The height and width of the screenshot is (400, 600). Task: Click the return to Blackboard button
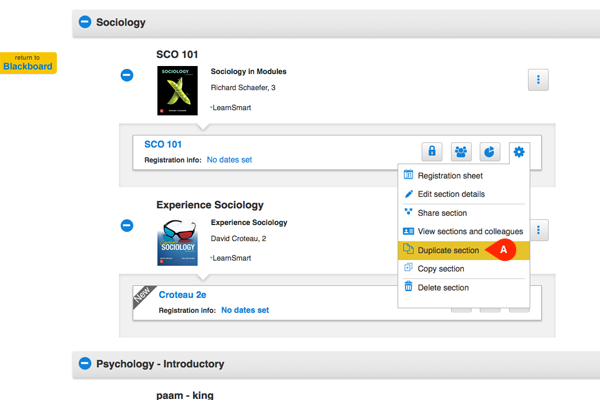click(x=28, y=63)
